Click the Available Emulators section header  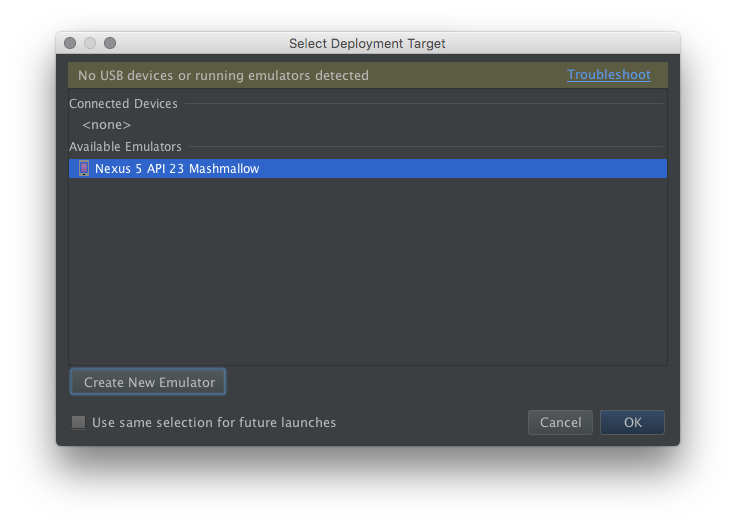click(x=125, y=147)
